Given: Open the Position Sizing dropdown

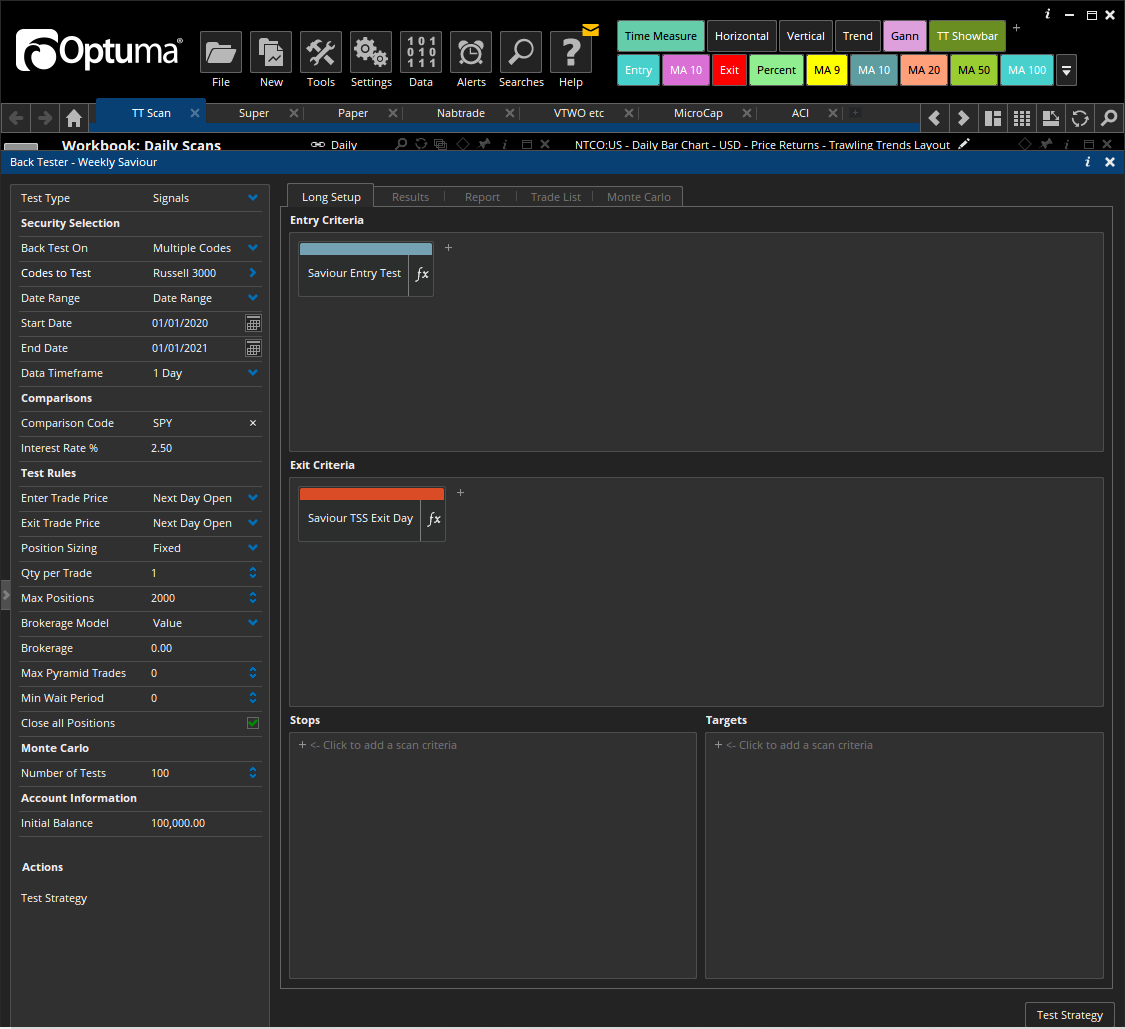Looking at the screenshot, I should point(253,548).
